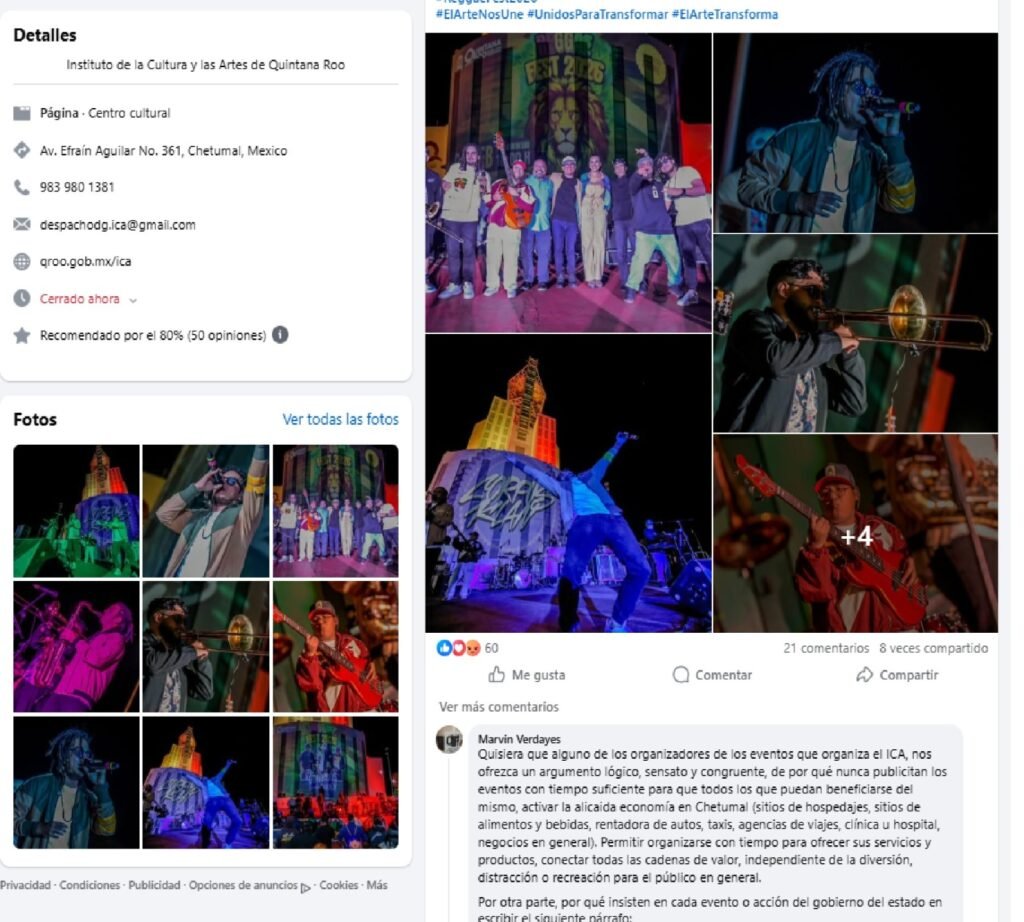Click the phone icon next to 983 980 1381

(22, 187)
